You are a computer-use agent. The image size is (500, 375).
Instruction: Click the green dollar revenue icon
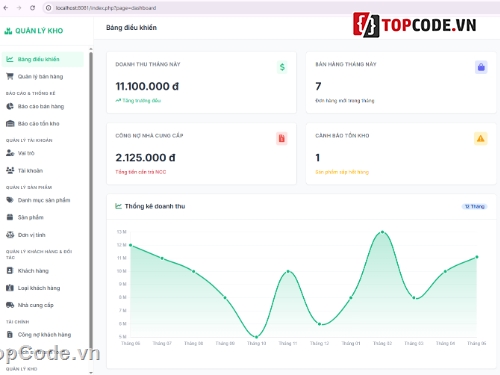282,67
